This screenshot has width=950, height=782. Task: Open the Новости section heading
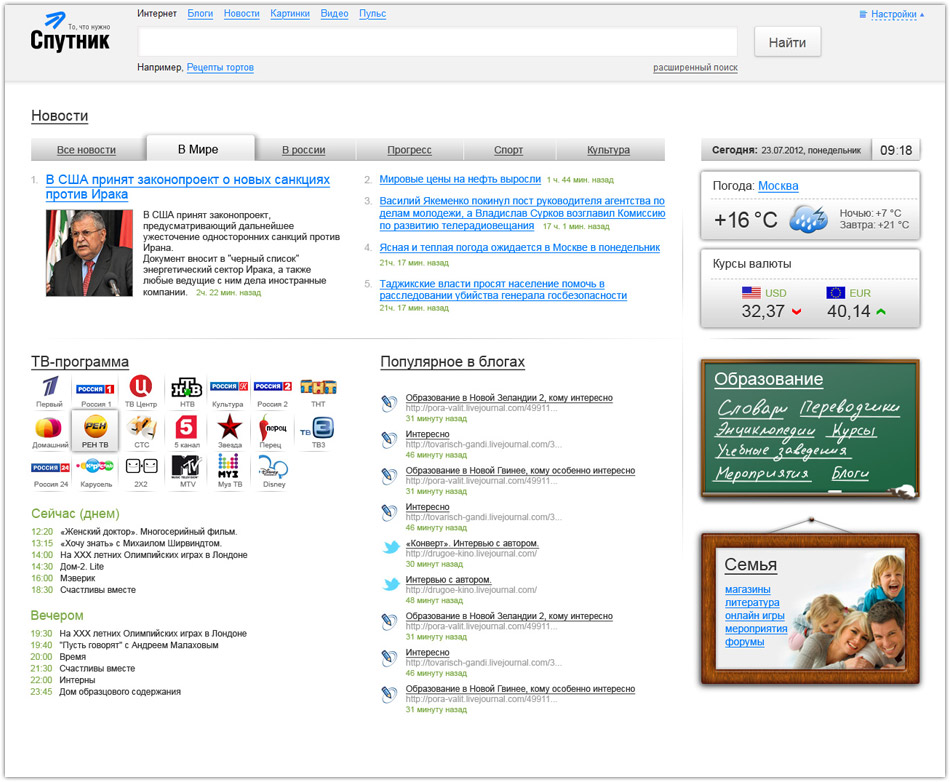(59, 116)
